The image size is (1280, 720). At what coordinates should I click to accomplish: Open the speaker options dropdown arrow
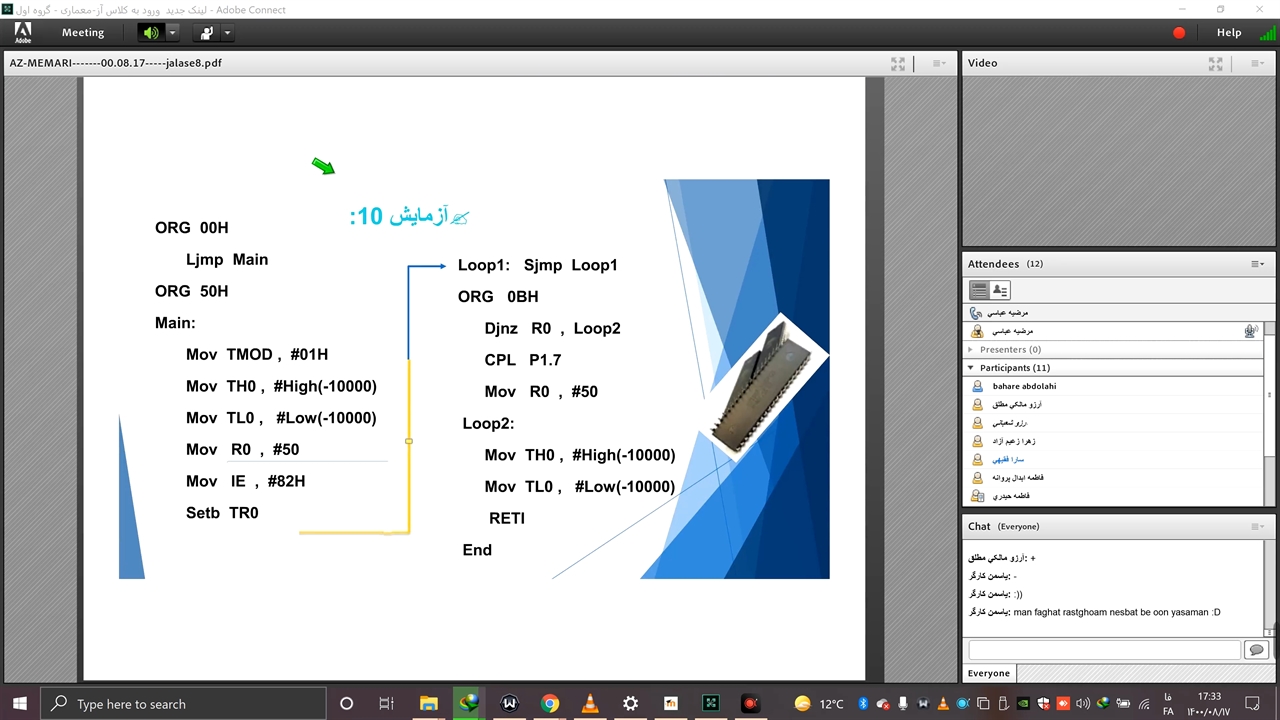tap(172, 33)
